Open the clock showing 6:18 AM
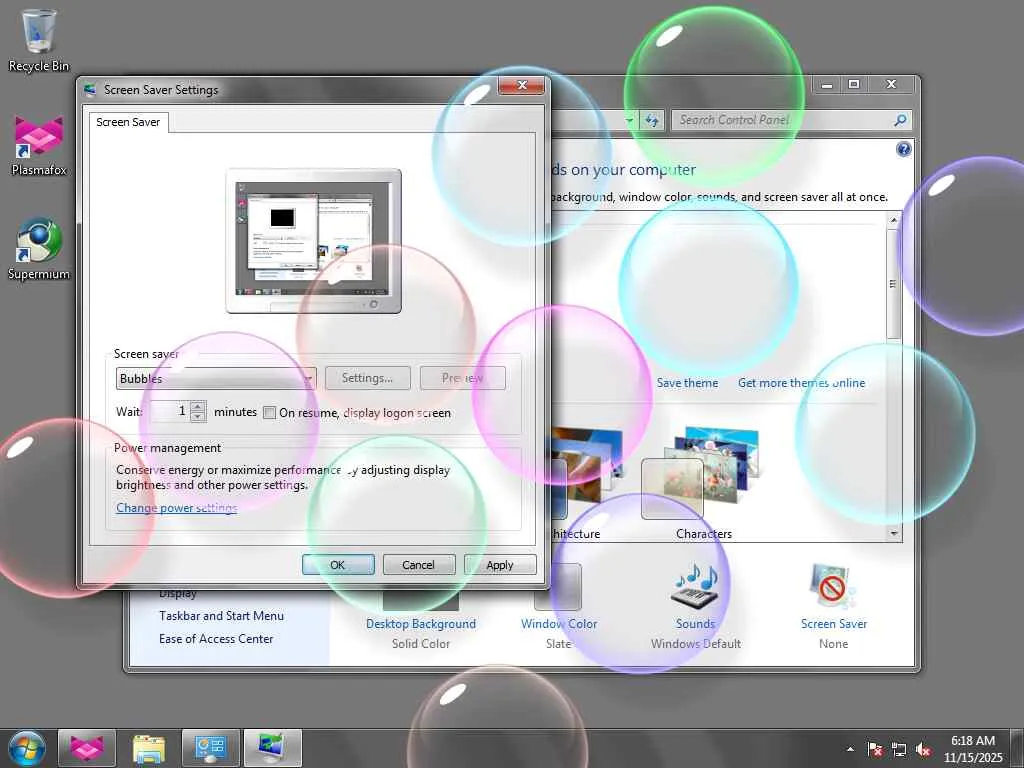The width and height of the screenshot is (1024, 768). 972,749
